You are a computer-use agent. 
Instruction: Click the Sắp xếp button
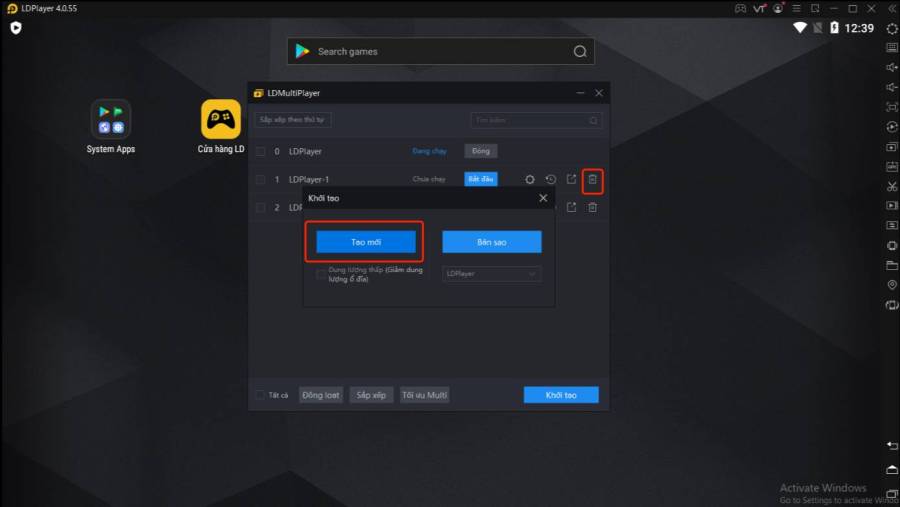point(371,395)
